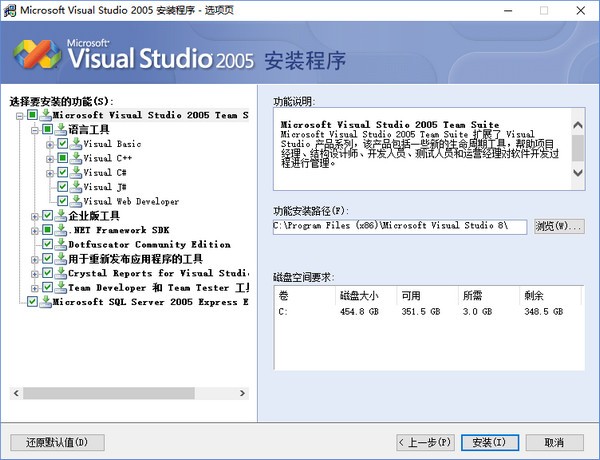Click install icon next to .NET Framework SDK
The image size is (600, 460).
61,230
